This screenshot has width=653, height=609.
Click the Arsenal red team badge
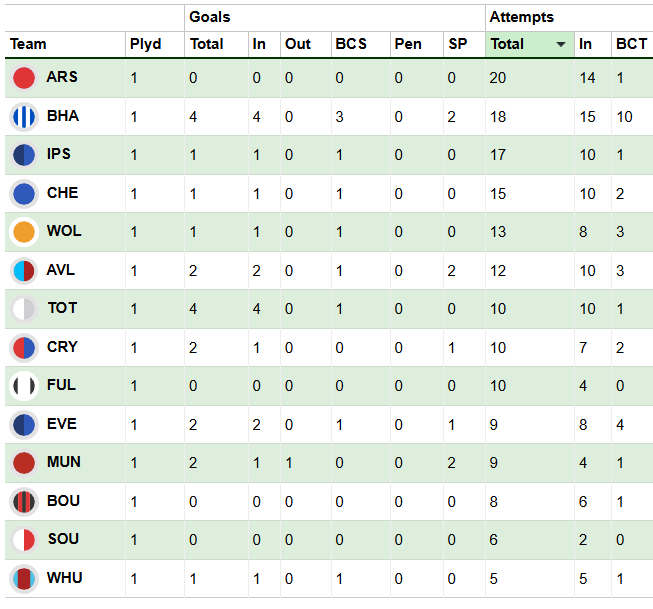pyautogui.click(x=24, y=78)
